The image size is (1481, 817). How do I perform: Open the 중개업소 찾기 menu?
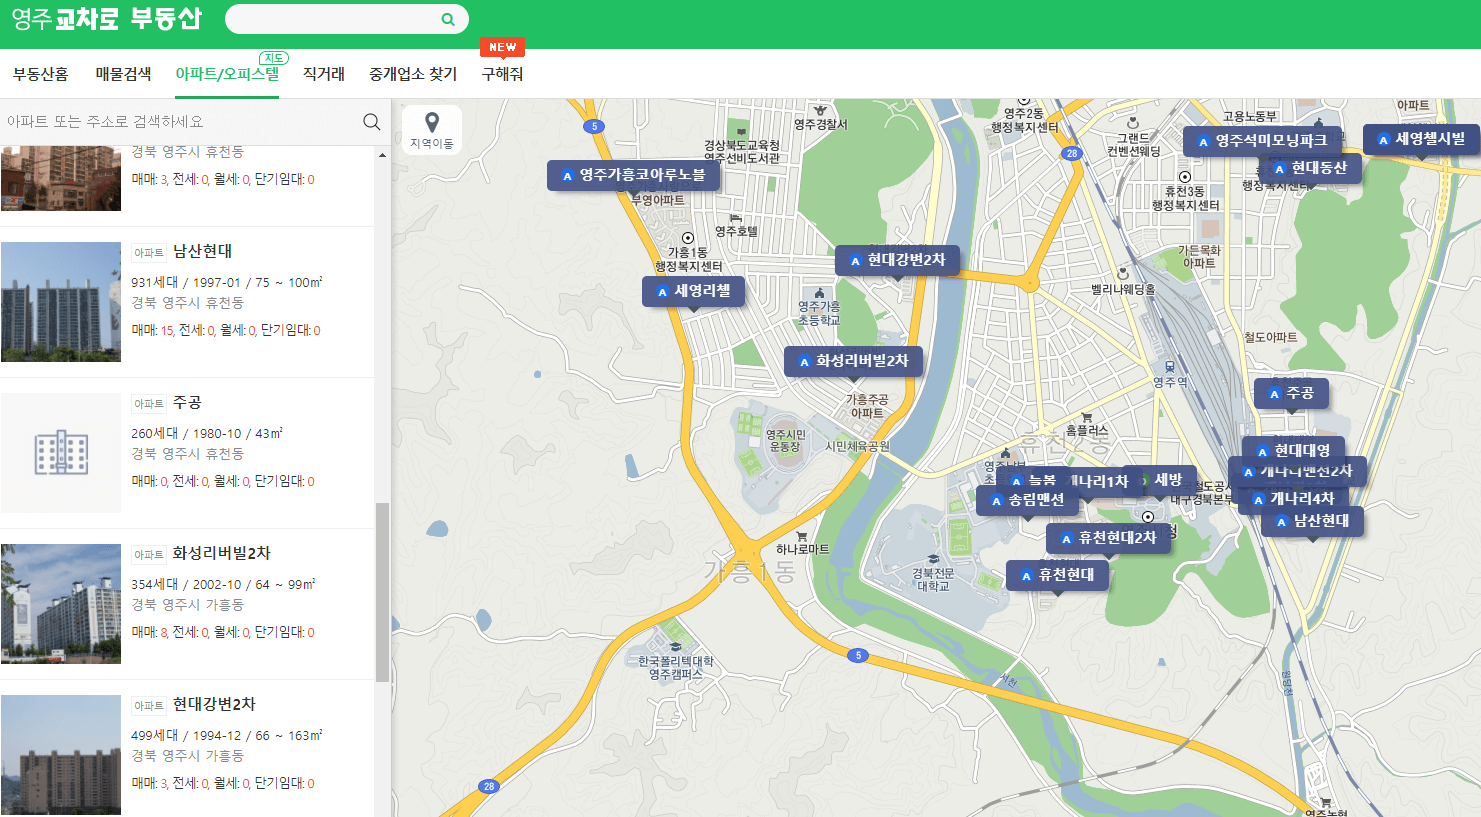413,74
